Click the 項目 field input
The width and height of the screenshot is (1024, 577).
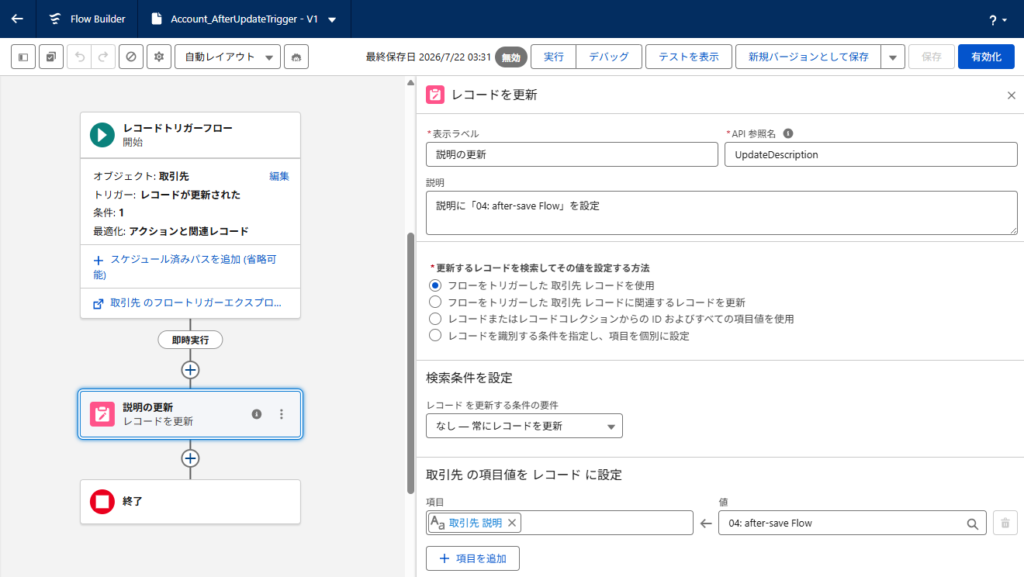pos(560,523)
